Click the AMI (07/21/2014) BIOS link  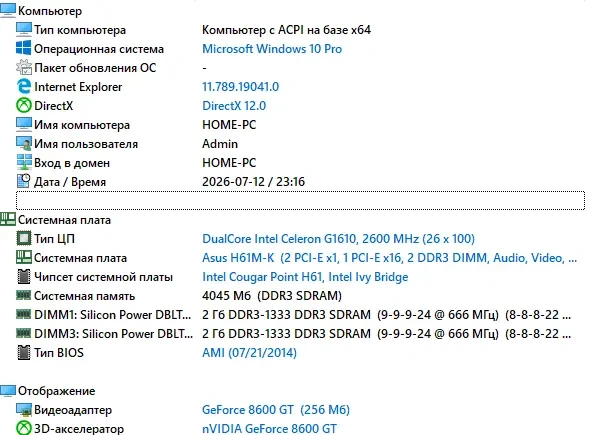[249, 353]
